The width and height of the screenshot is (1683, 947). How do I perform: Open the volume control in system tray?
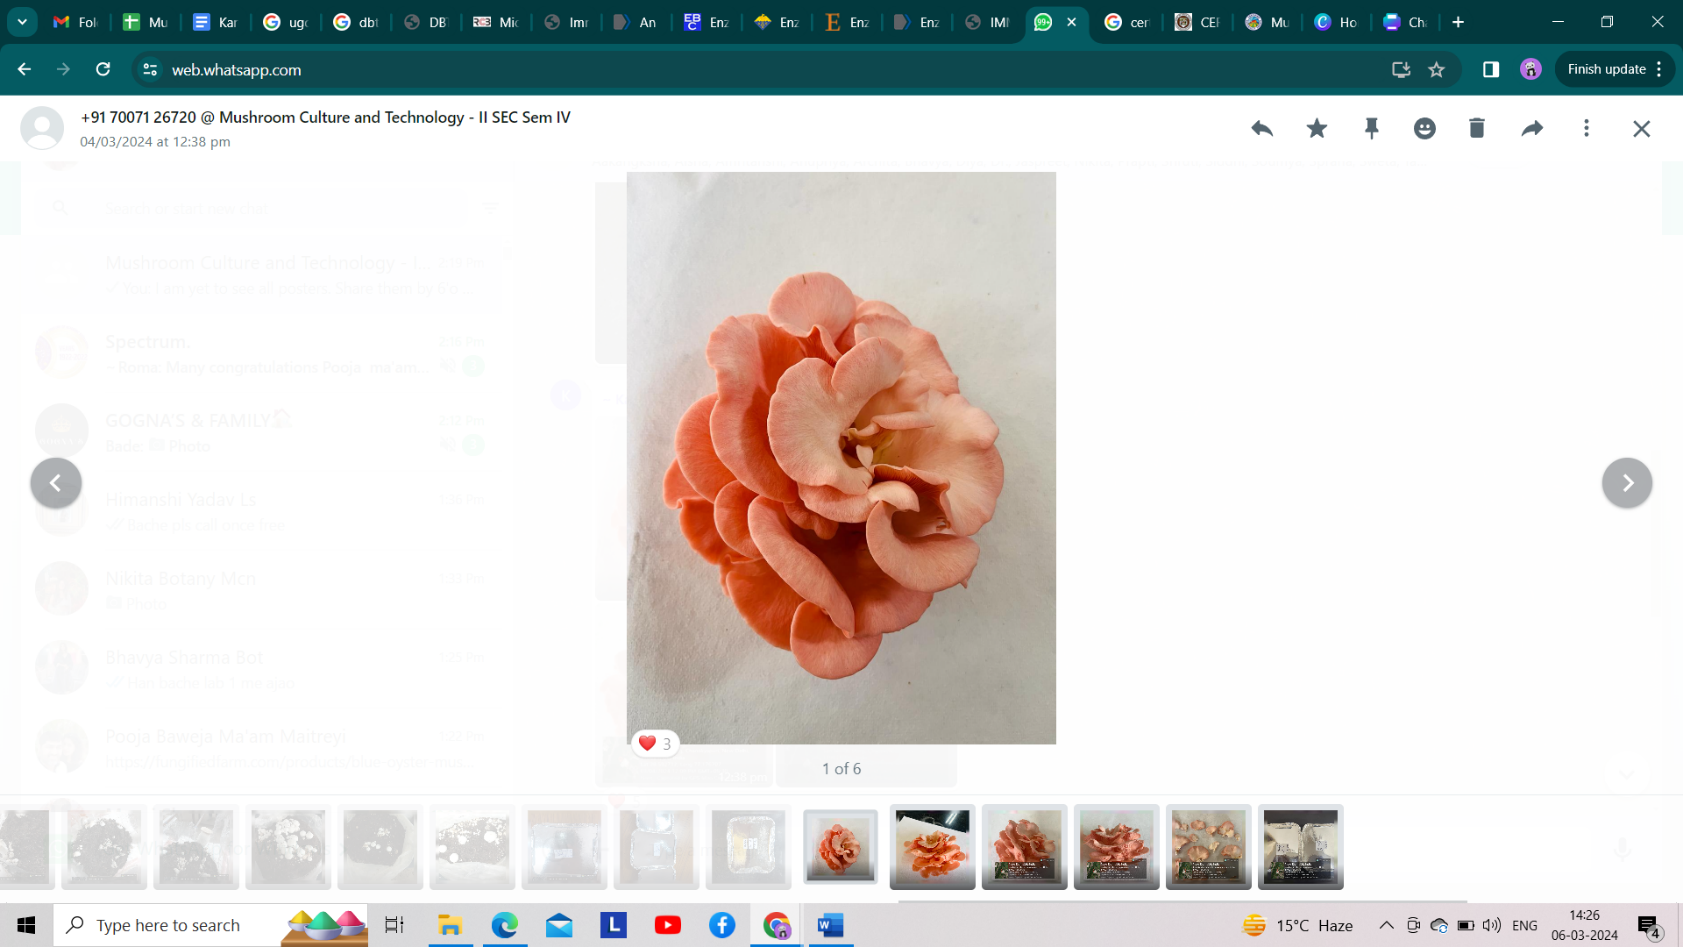coord(1492,925)
